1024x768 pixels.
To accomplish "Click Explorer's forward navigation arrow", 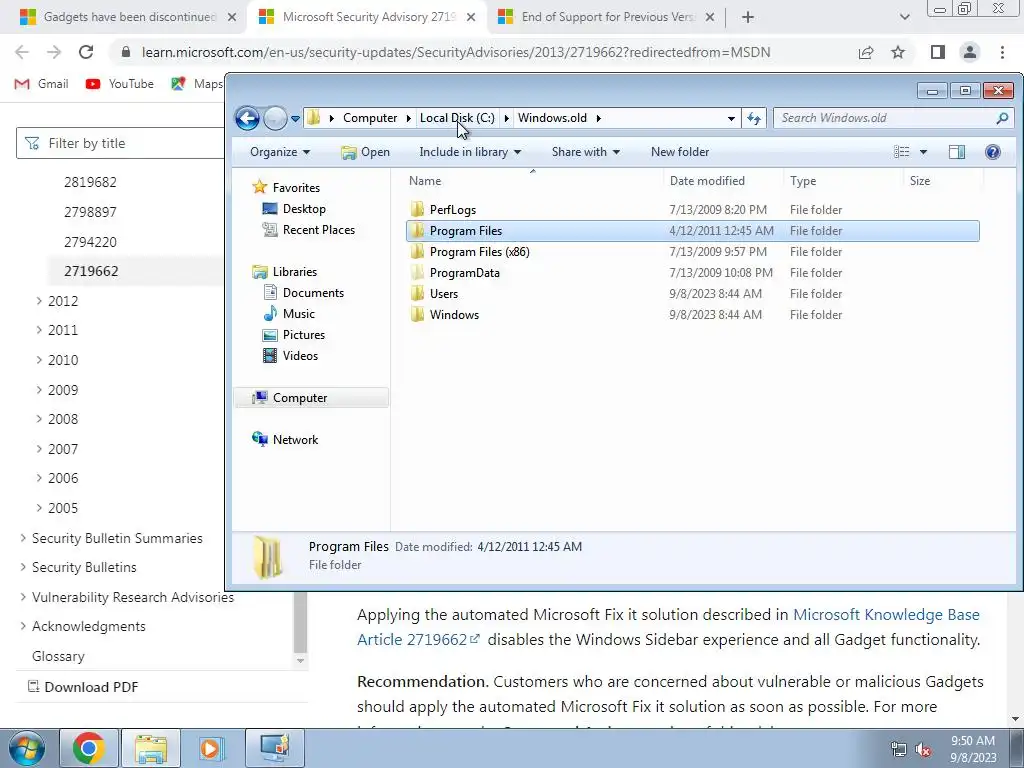I will [x=275, y=118].
